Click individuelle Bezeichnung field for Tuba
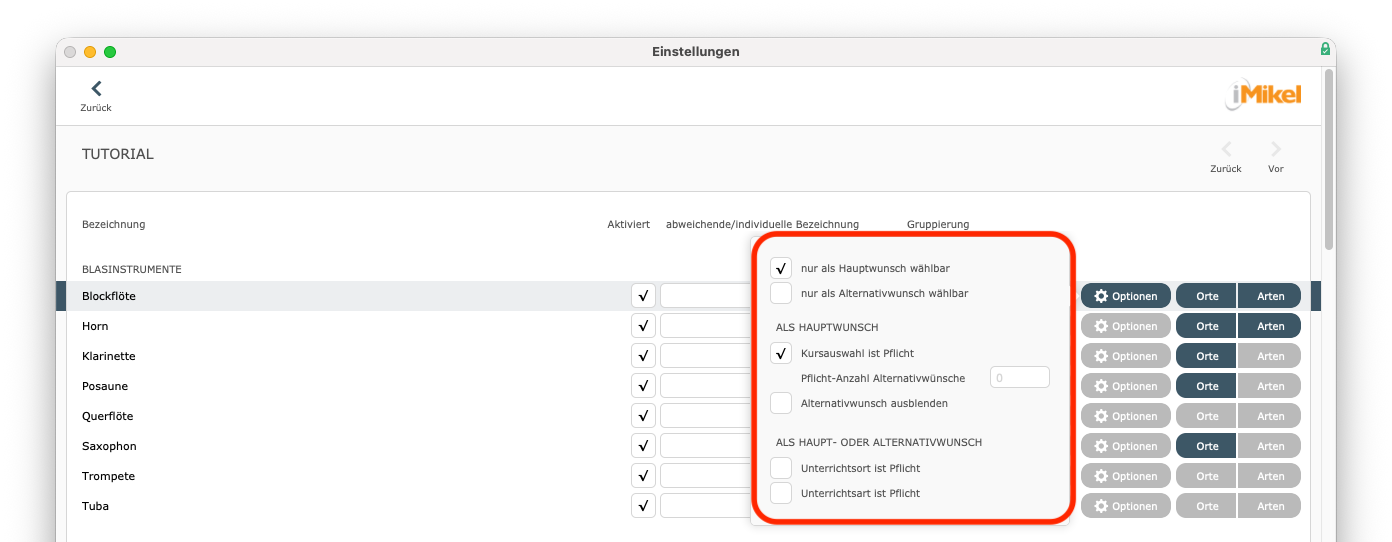The image size is (1392, 542). (x=705, y=506)
